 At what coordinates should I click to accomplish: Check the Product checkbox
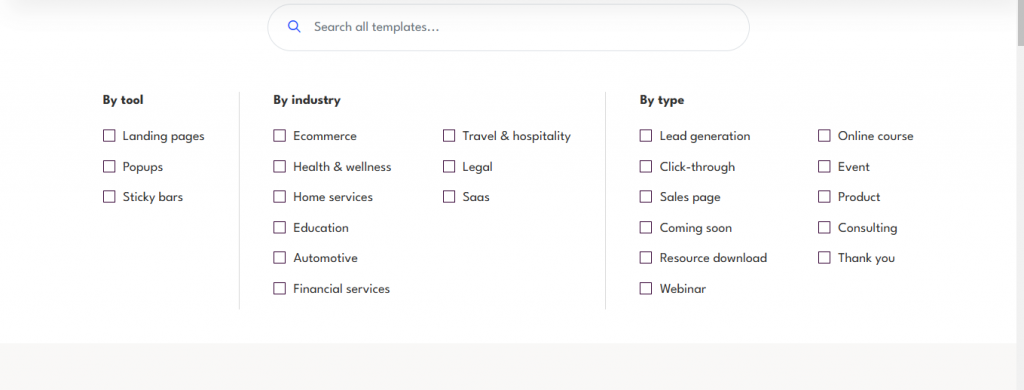coord(824,197)
